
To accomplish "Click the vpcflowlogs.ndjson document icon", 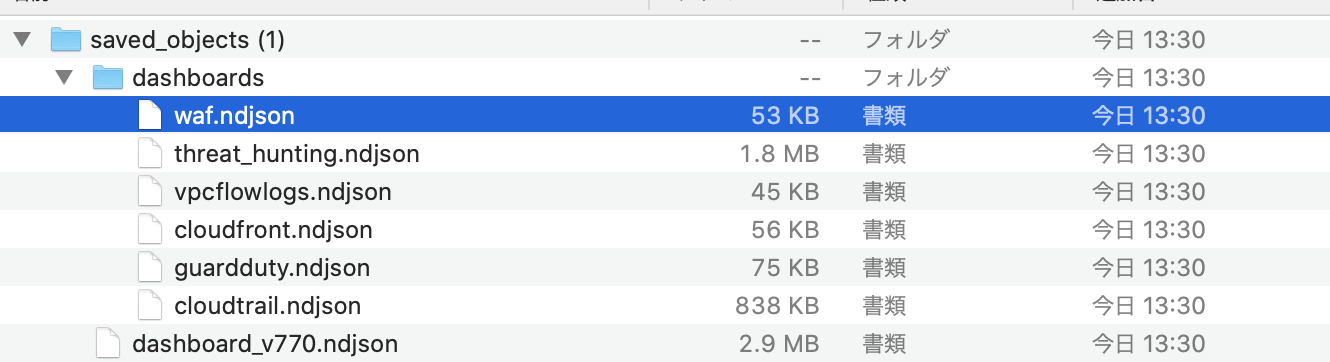I will 148,191.
